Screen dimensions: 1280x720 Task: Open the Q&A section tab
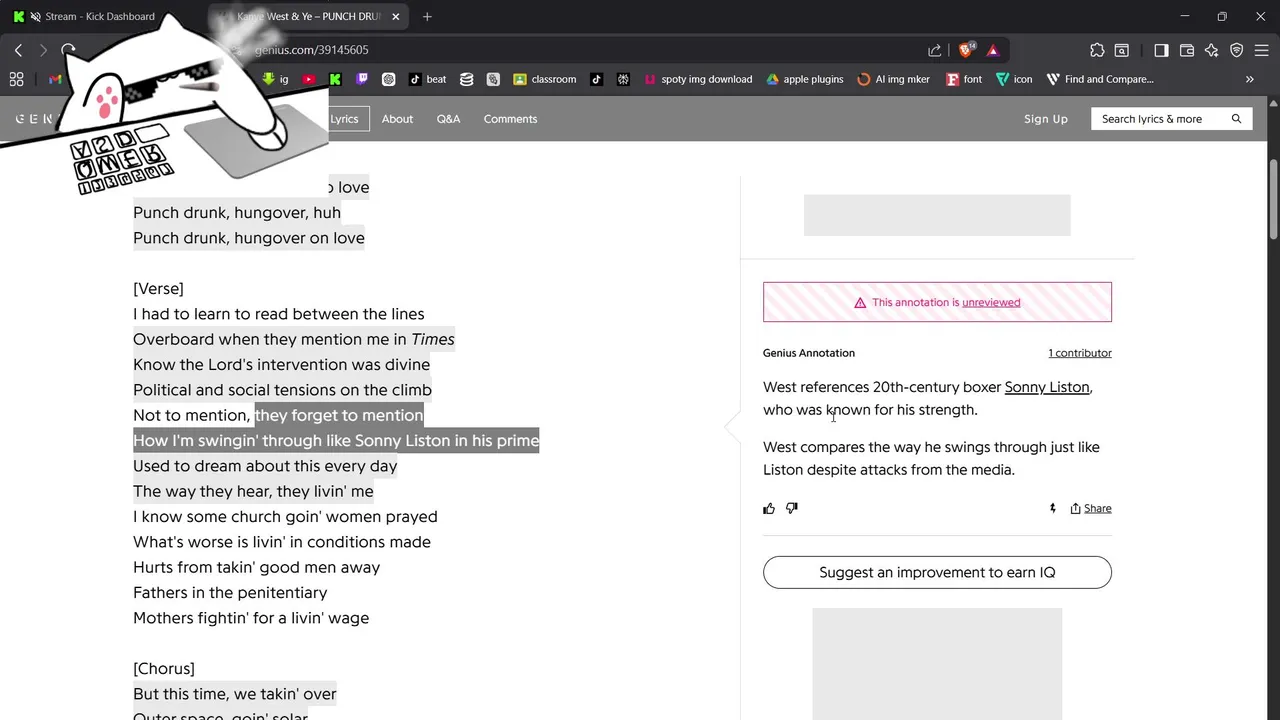448,119
